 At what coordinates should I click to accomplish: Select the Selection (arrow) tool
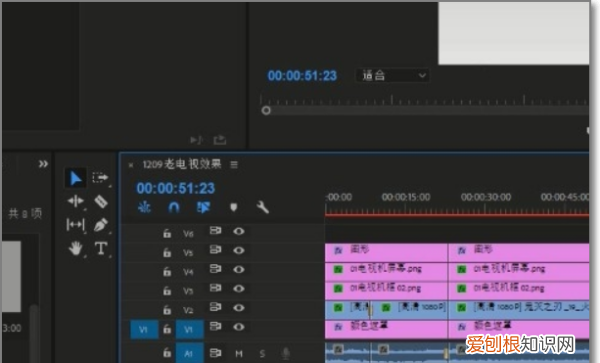click(75, 178)
